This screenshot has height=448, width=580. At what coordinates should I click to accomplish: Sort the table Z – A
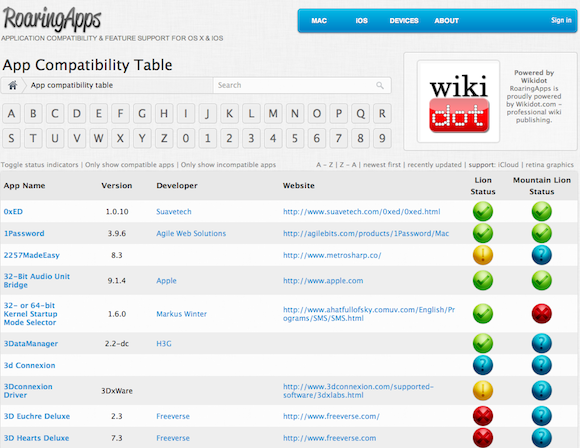point(348,165)
